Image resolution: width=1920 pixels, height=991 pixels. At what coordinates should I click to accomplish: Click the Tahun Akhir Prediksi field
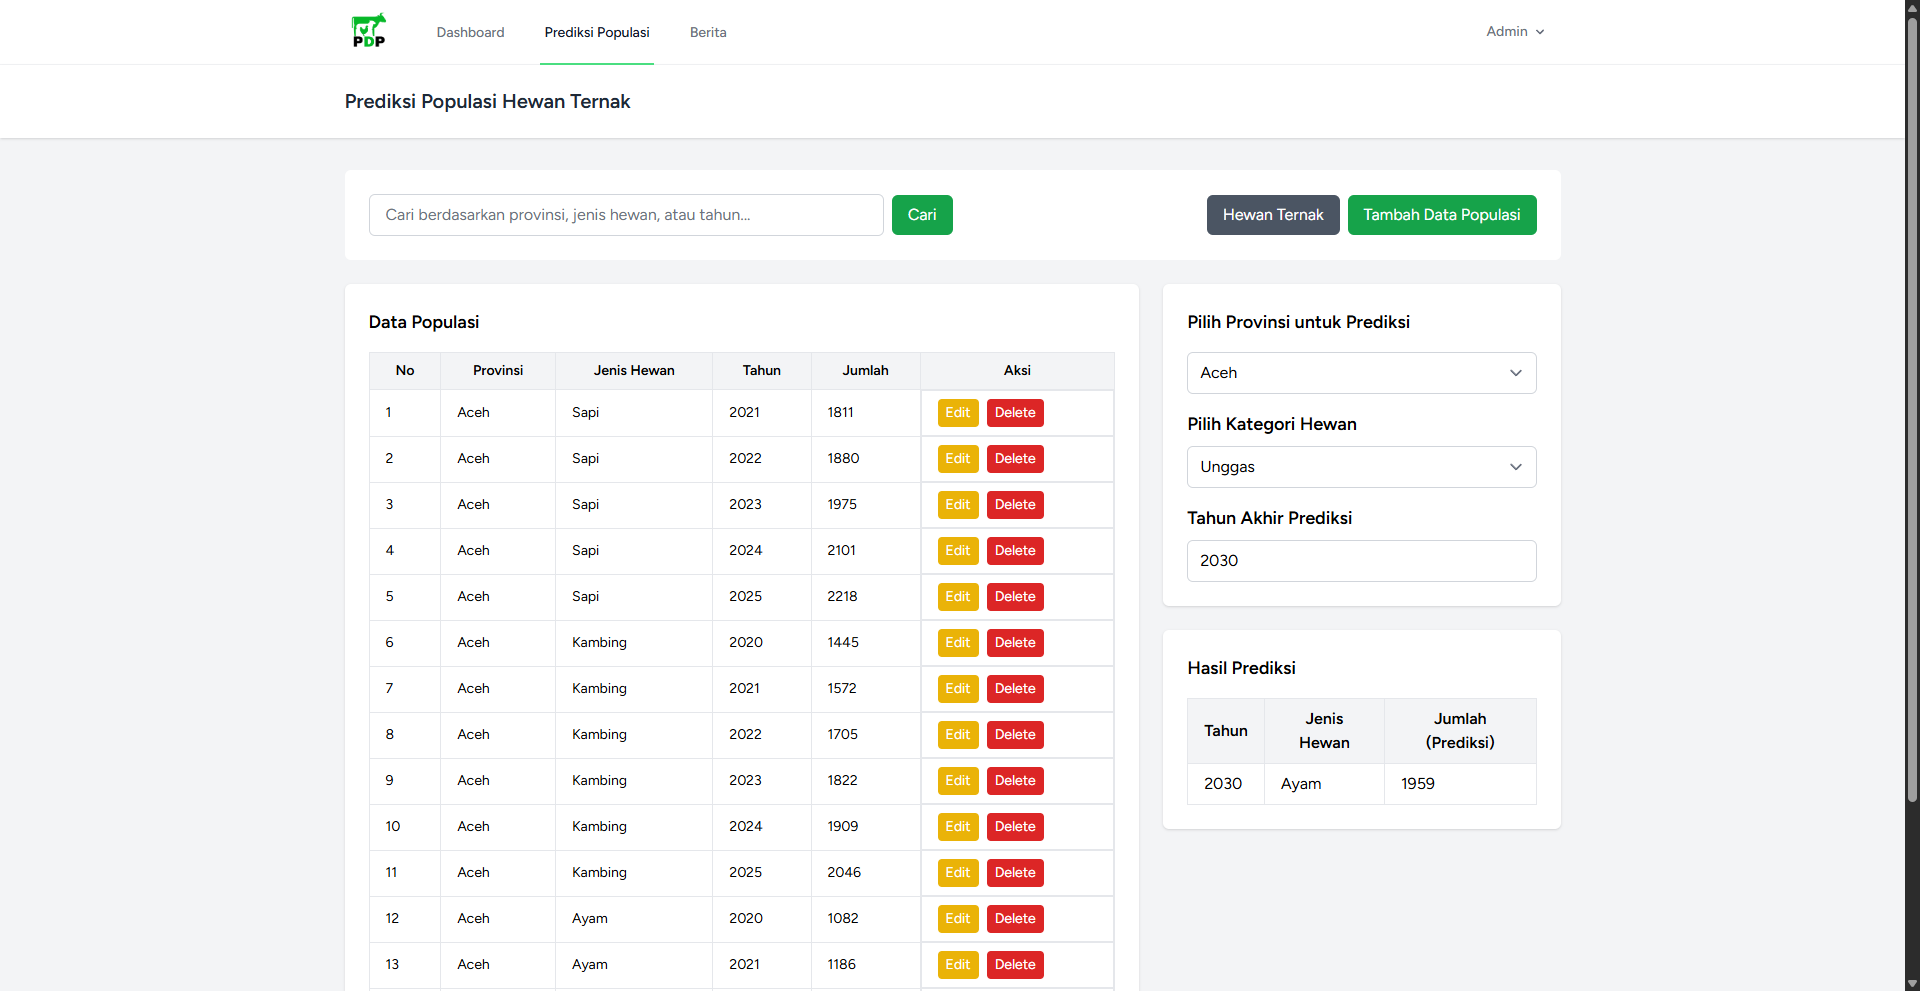click(1360, 561)
